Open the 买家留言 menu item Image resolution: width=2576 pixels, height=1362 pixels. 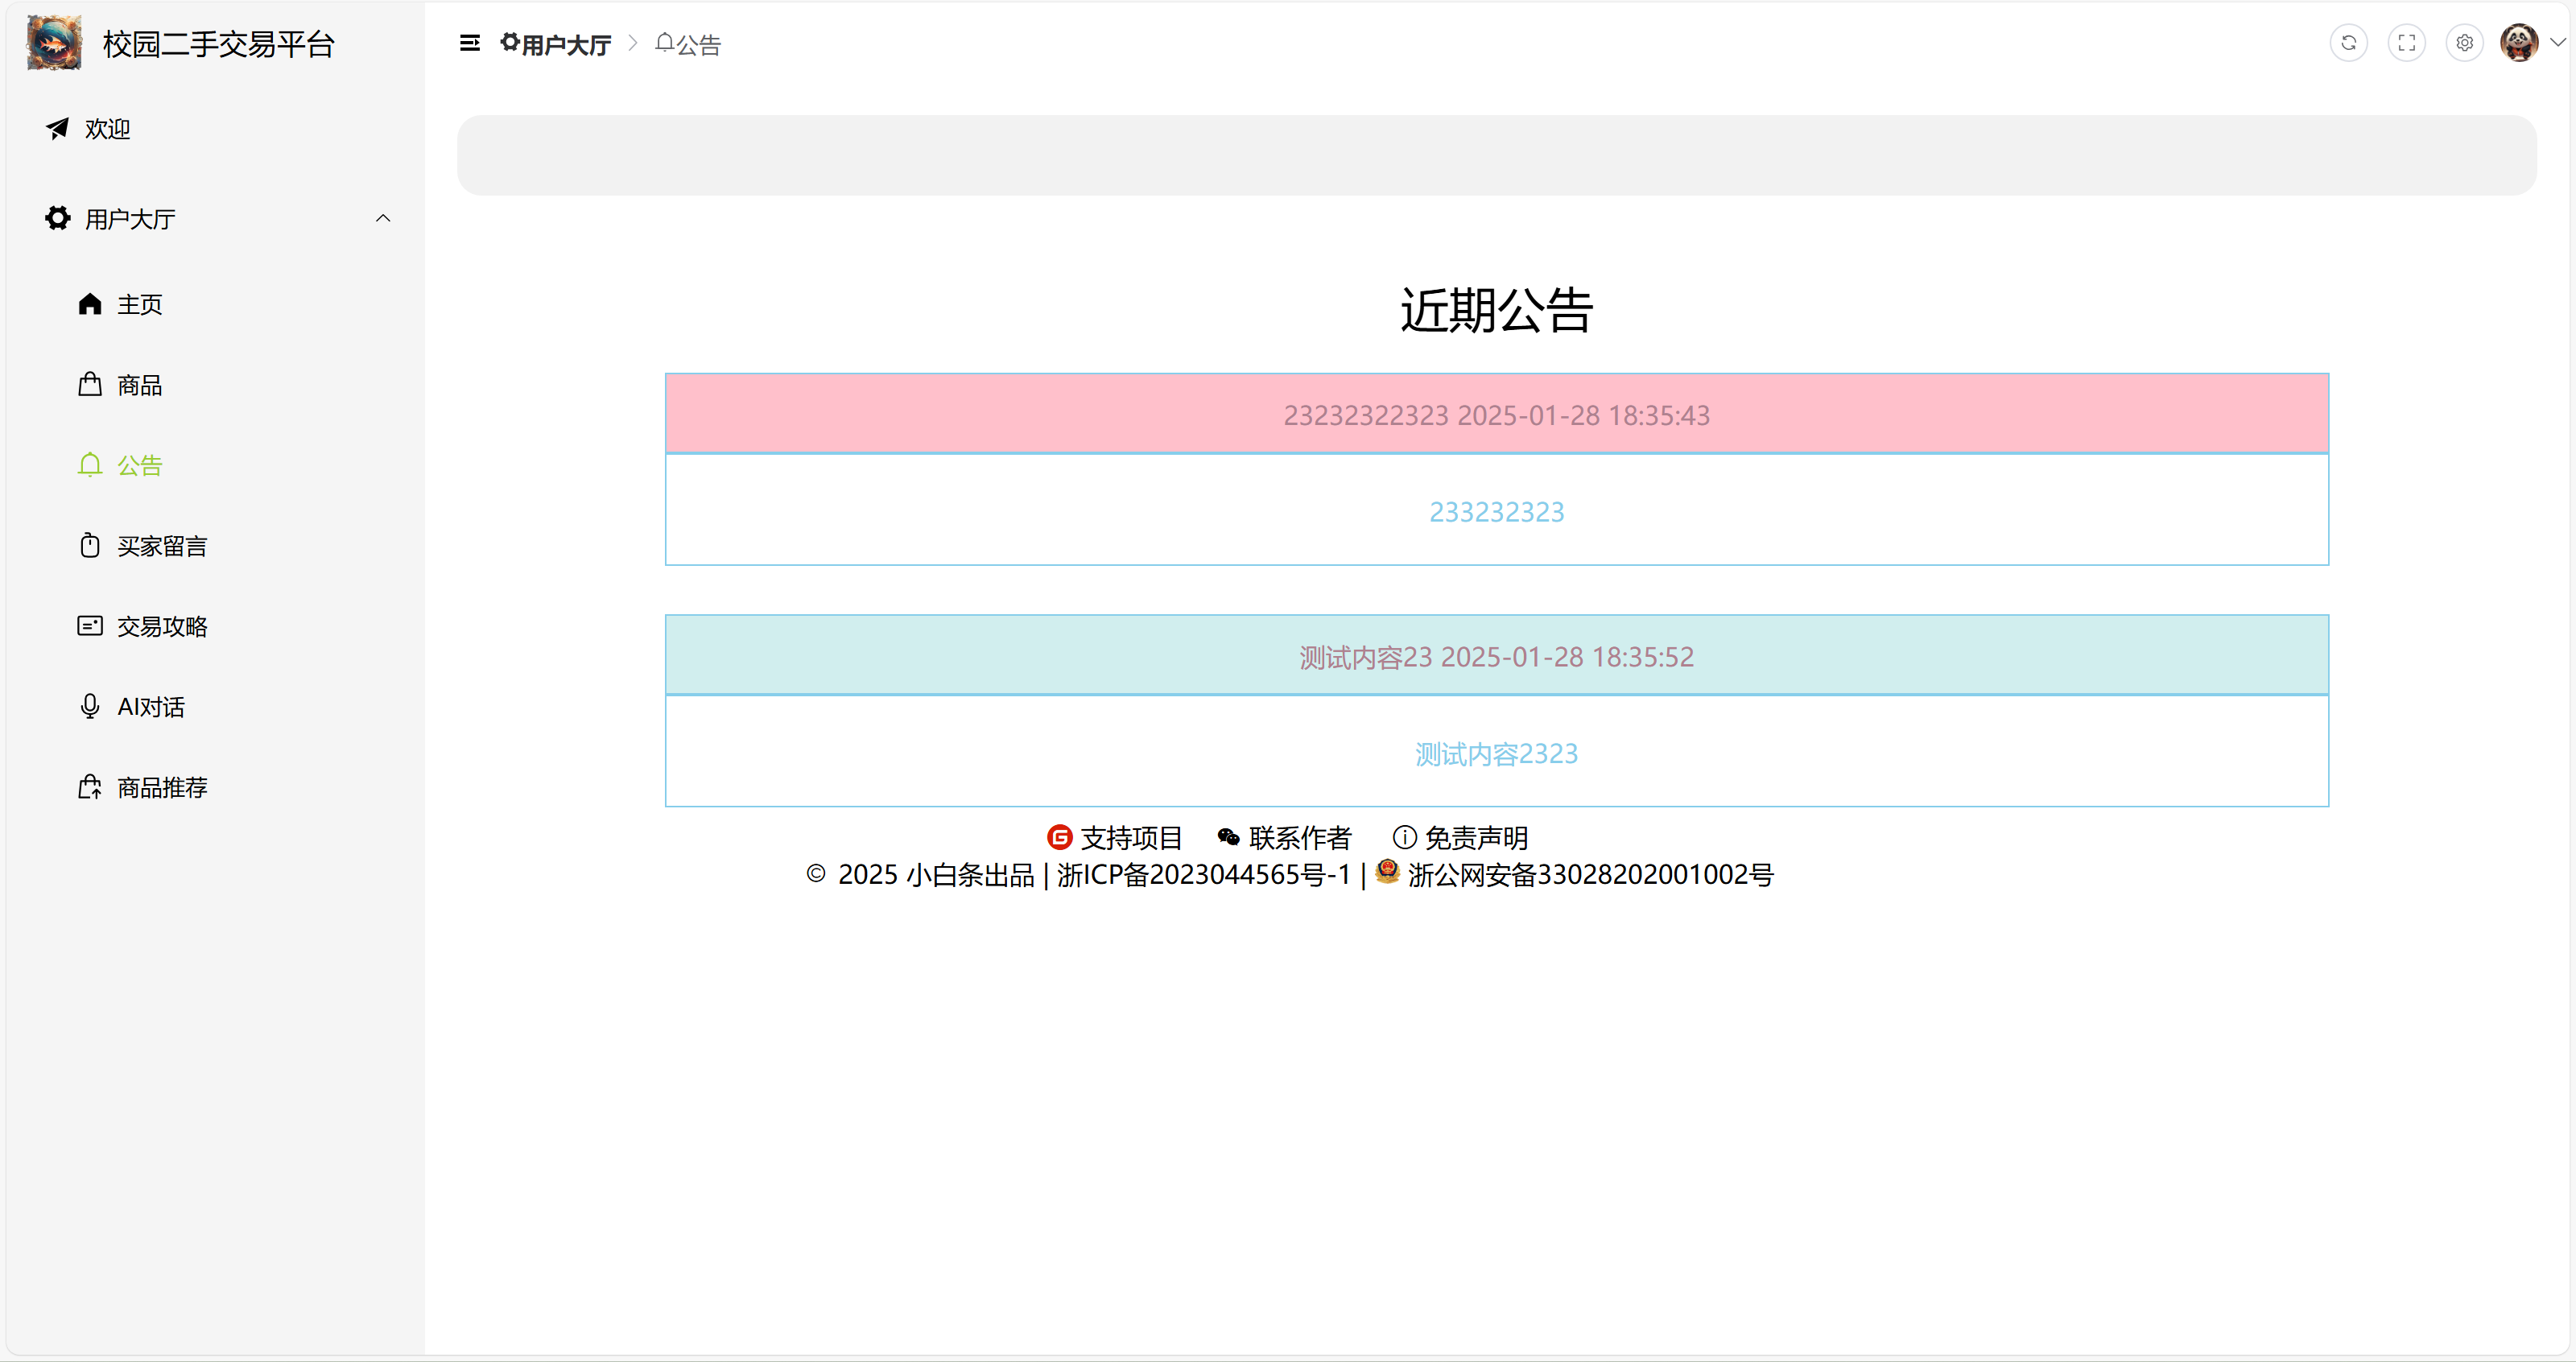click(160, 546)
